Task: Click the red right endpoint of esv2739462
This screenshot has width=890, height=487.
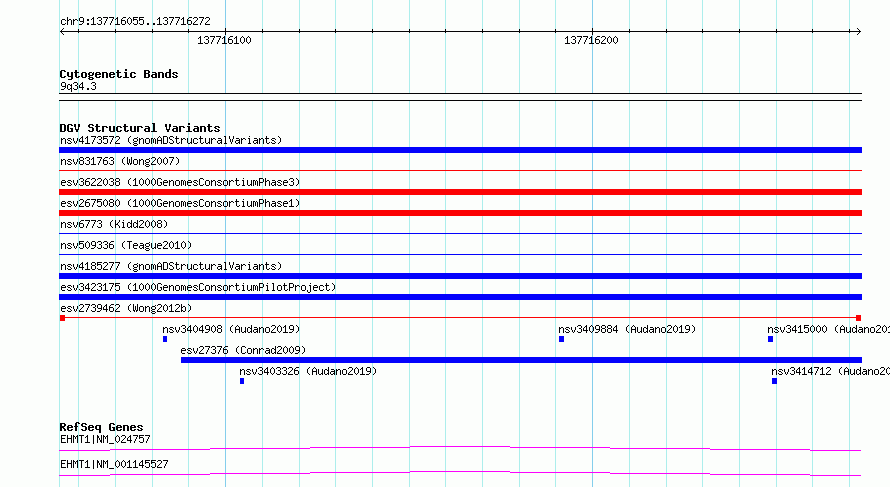Action: point(859,318)
